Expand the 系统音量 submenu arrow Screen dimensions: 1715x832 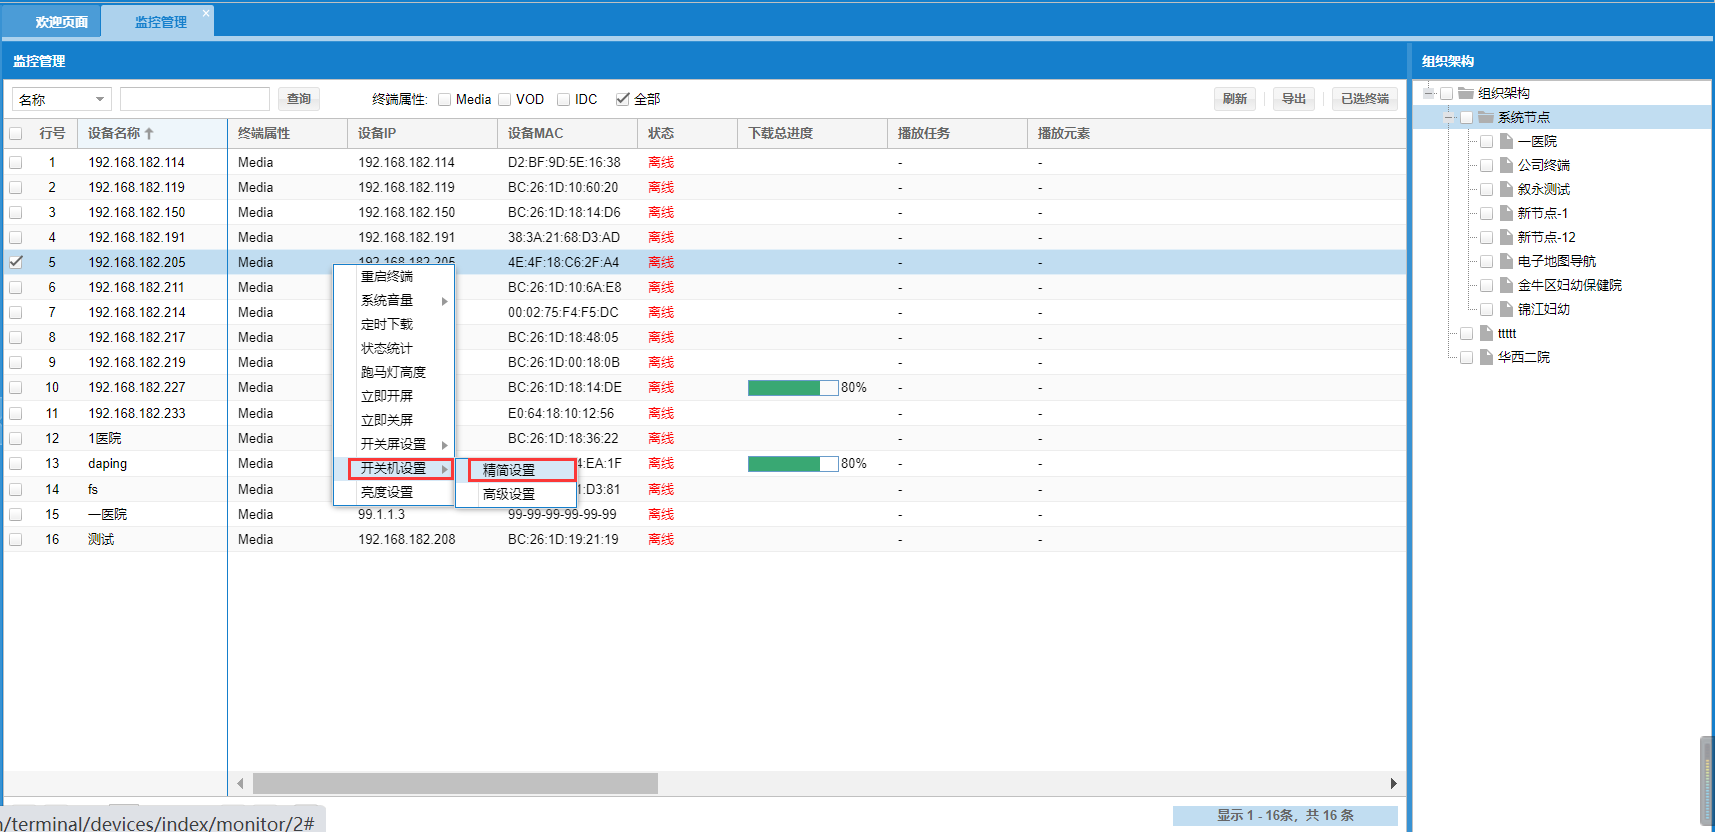(x=444, y=301)
